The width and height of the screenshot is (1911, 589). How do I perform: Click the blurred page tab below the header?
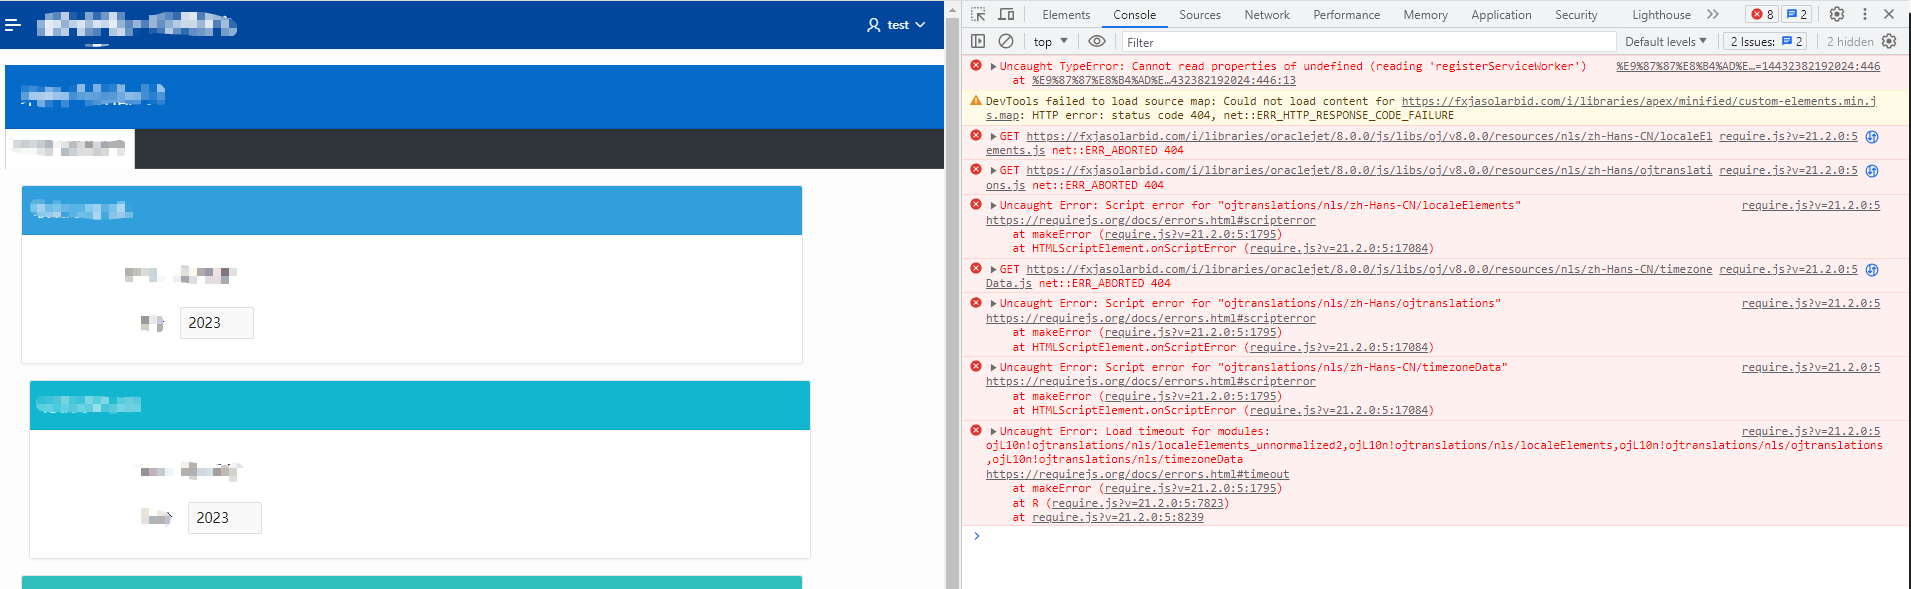[70, 148]
